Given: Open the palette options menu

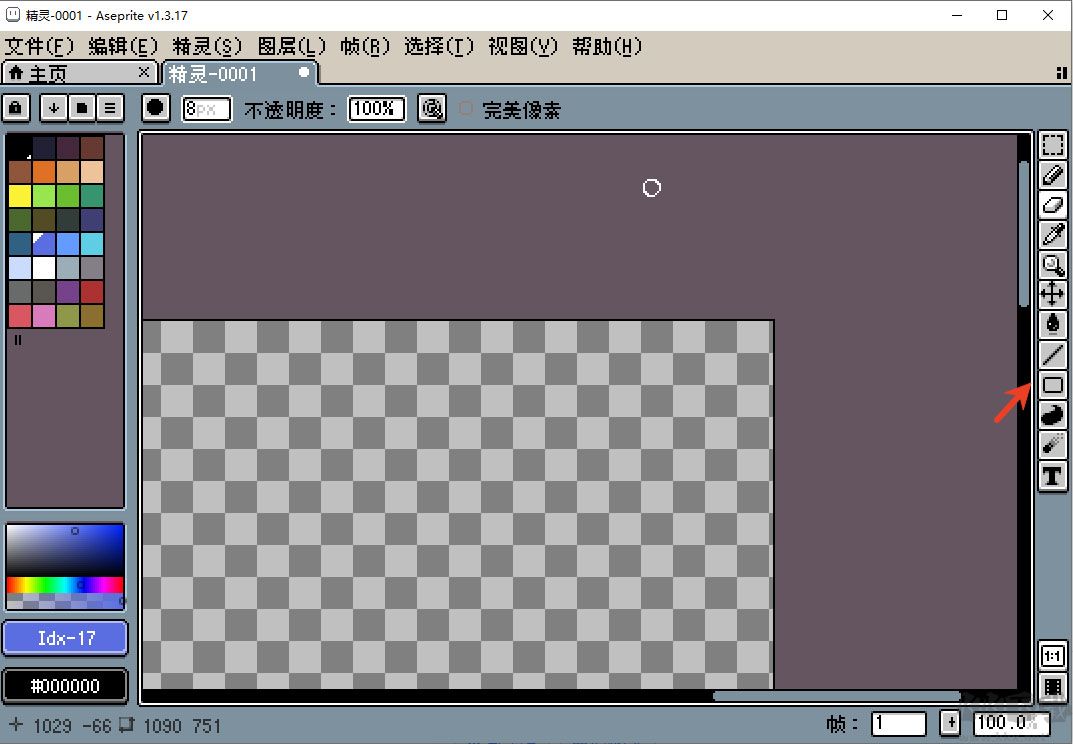Looking at the screenshot, I should tap(110, 107).
